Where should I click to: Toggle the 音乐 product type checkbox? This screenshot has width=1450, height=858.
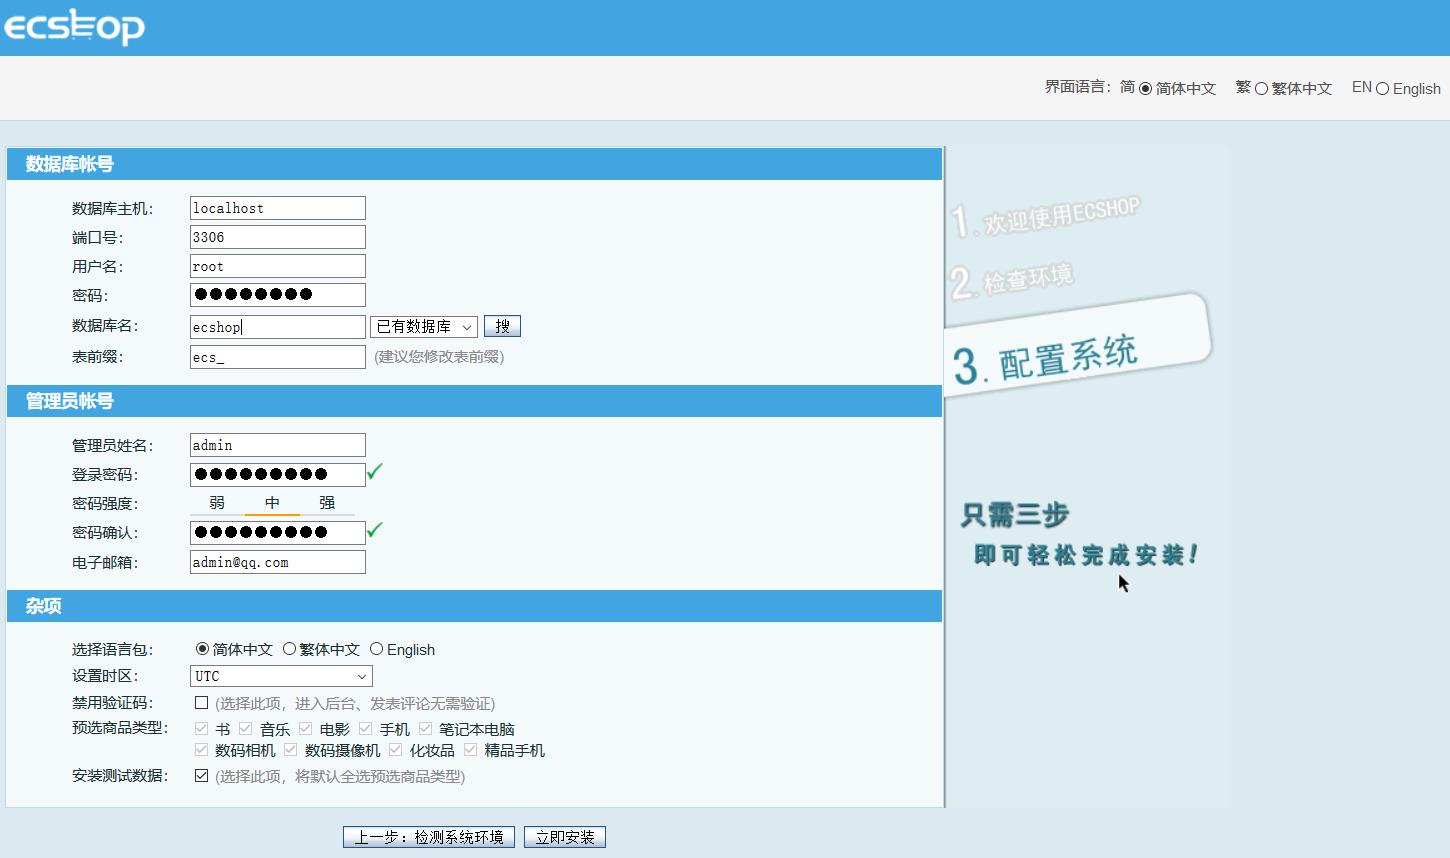pyautogui.click(x=246, y=729)
